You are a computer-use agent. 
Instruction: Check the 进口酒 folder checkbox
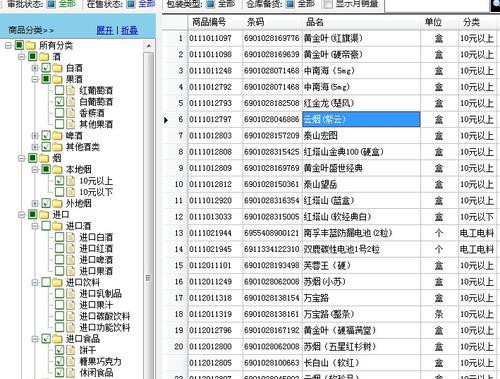tap(46, 226)
